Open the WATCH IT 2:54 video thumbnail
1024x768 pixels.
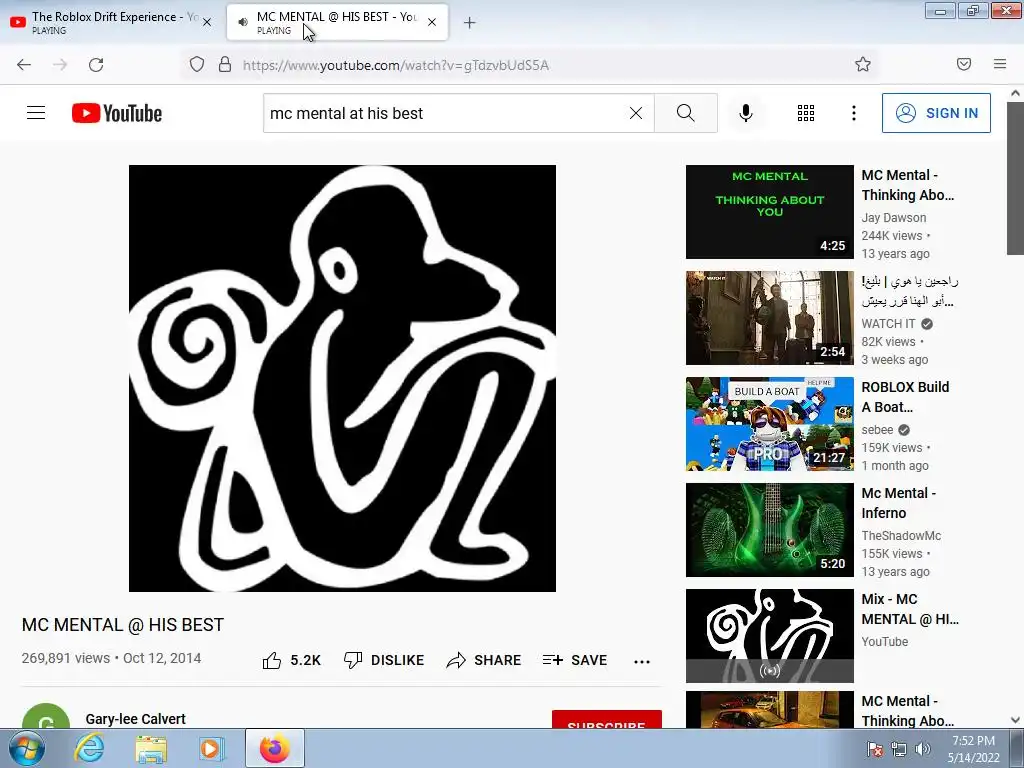point(769,318)
